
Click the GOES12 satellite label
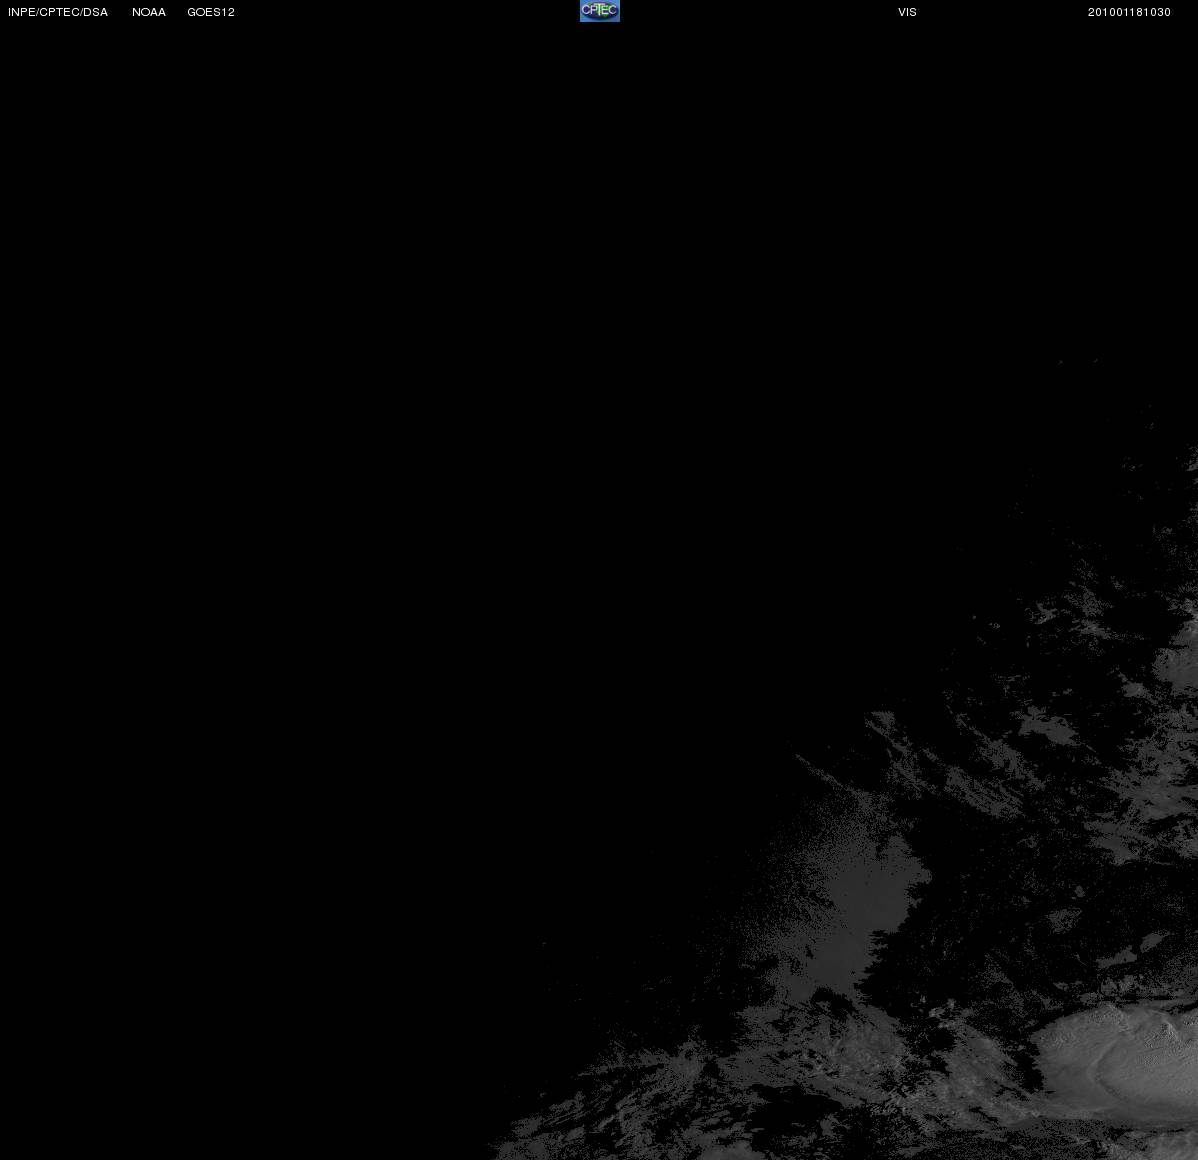(211, 12)
